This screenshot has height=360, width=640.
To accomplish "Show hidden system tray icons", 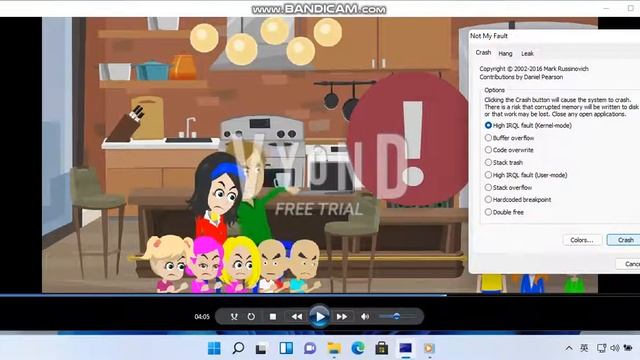I will pyautogui.click(x=569, y=348).
